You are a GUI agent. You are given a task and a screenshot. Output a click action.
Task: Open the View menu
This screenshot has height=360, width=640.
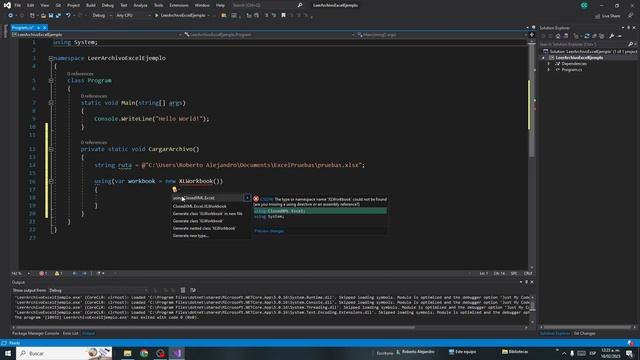(44, 5)
